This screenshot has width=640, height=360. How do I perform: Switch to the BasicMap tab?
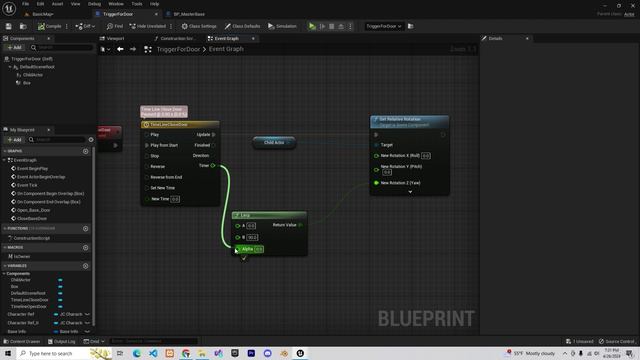point(43,14)
